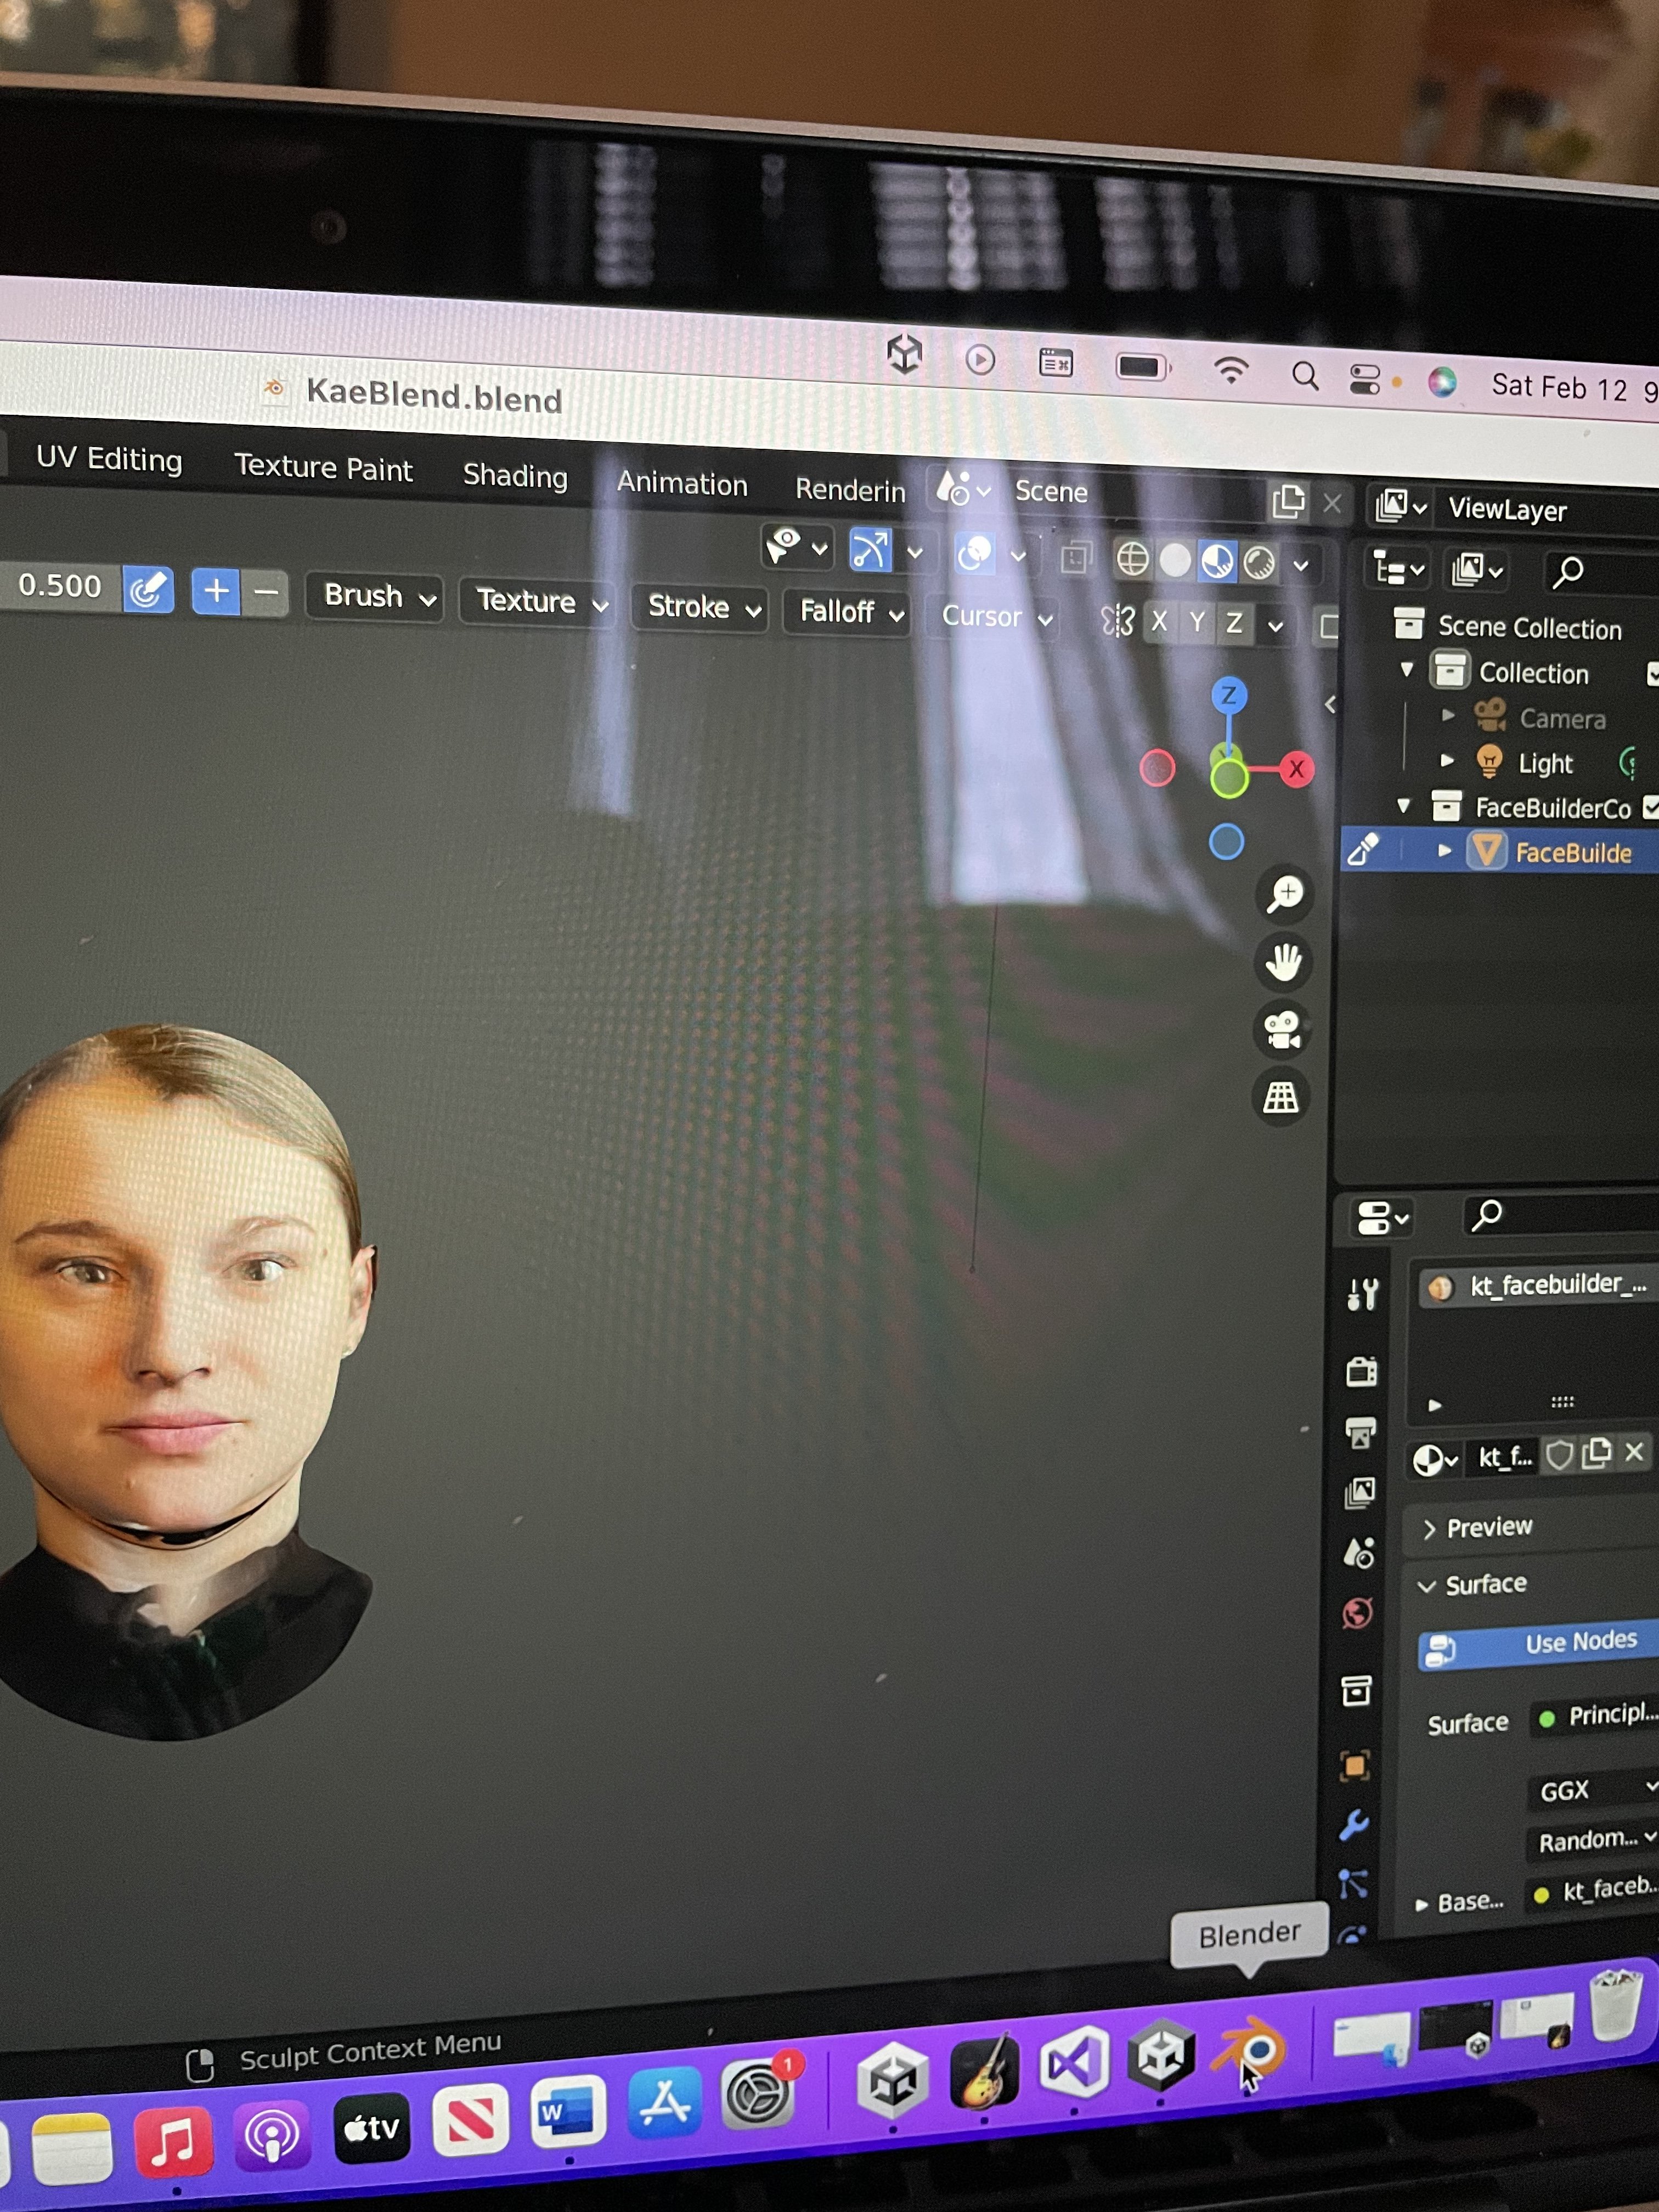Open the Falloff dropdown
The image size is (1659, 2212).
tap(846, 612)
